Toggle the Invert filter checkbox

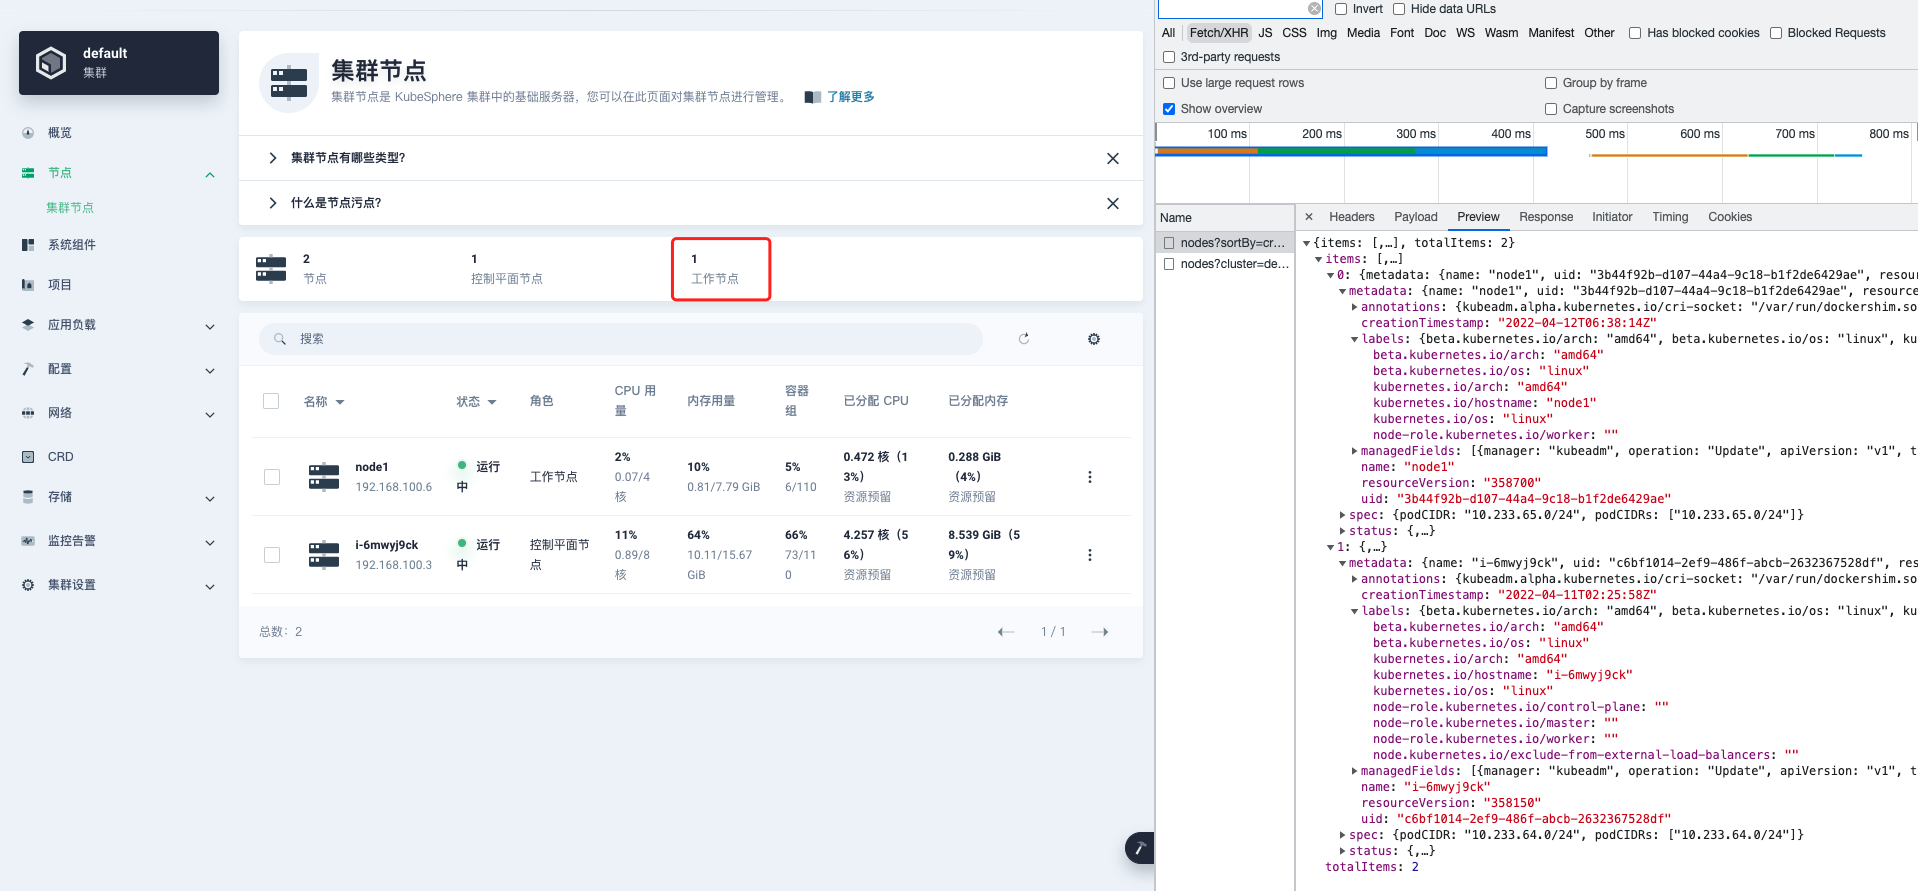pyautogui.click(x=1341, y=9)
